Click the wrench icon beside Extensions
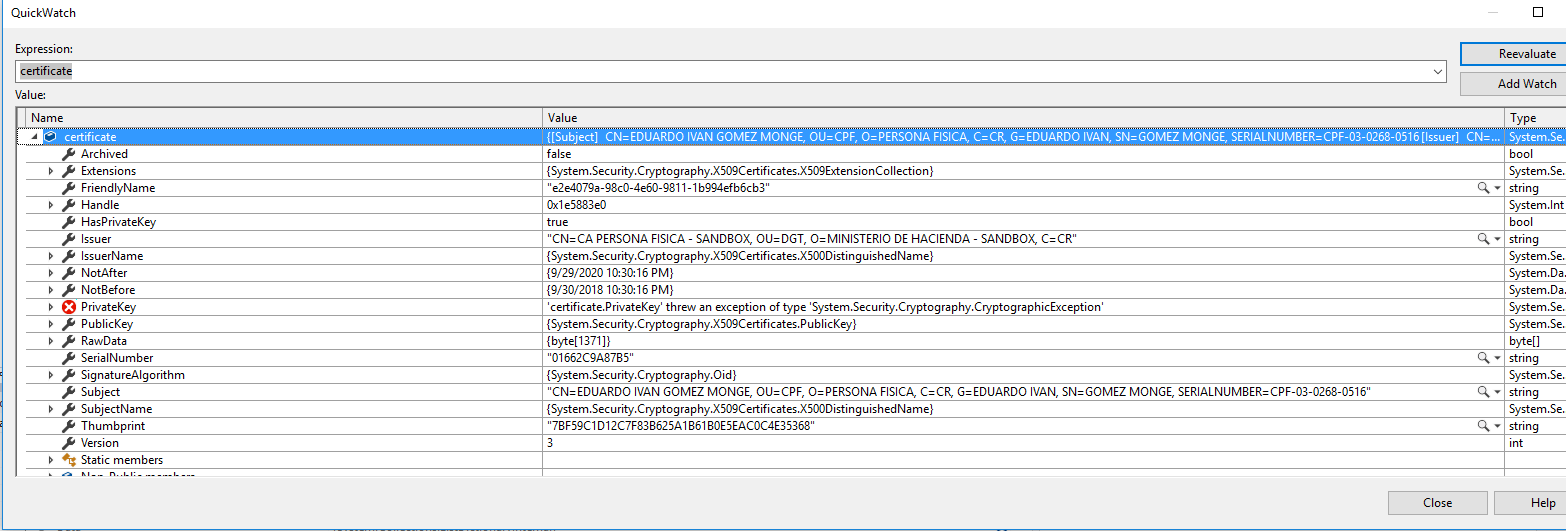The image size is (1566, 531). pos(69,171)
